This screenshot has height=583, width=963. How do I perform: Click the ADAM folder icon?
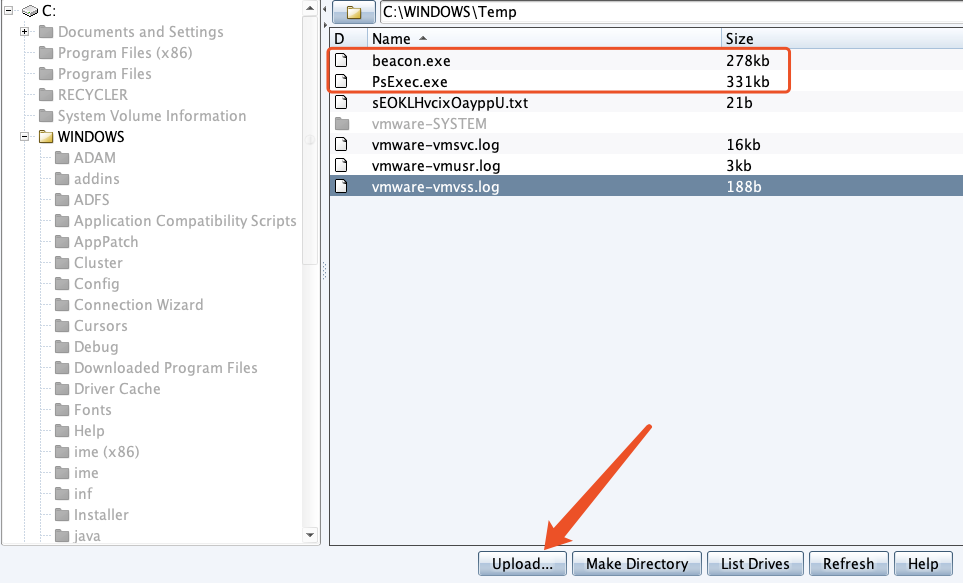point(62,158)
